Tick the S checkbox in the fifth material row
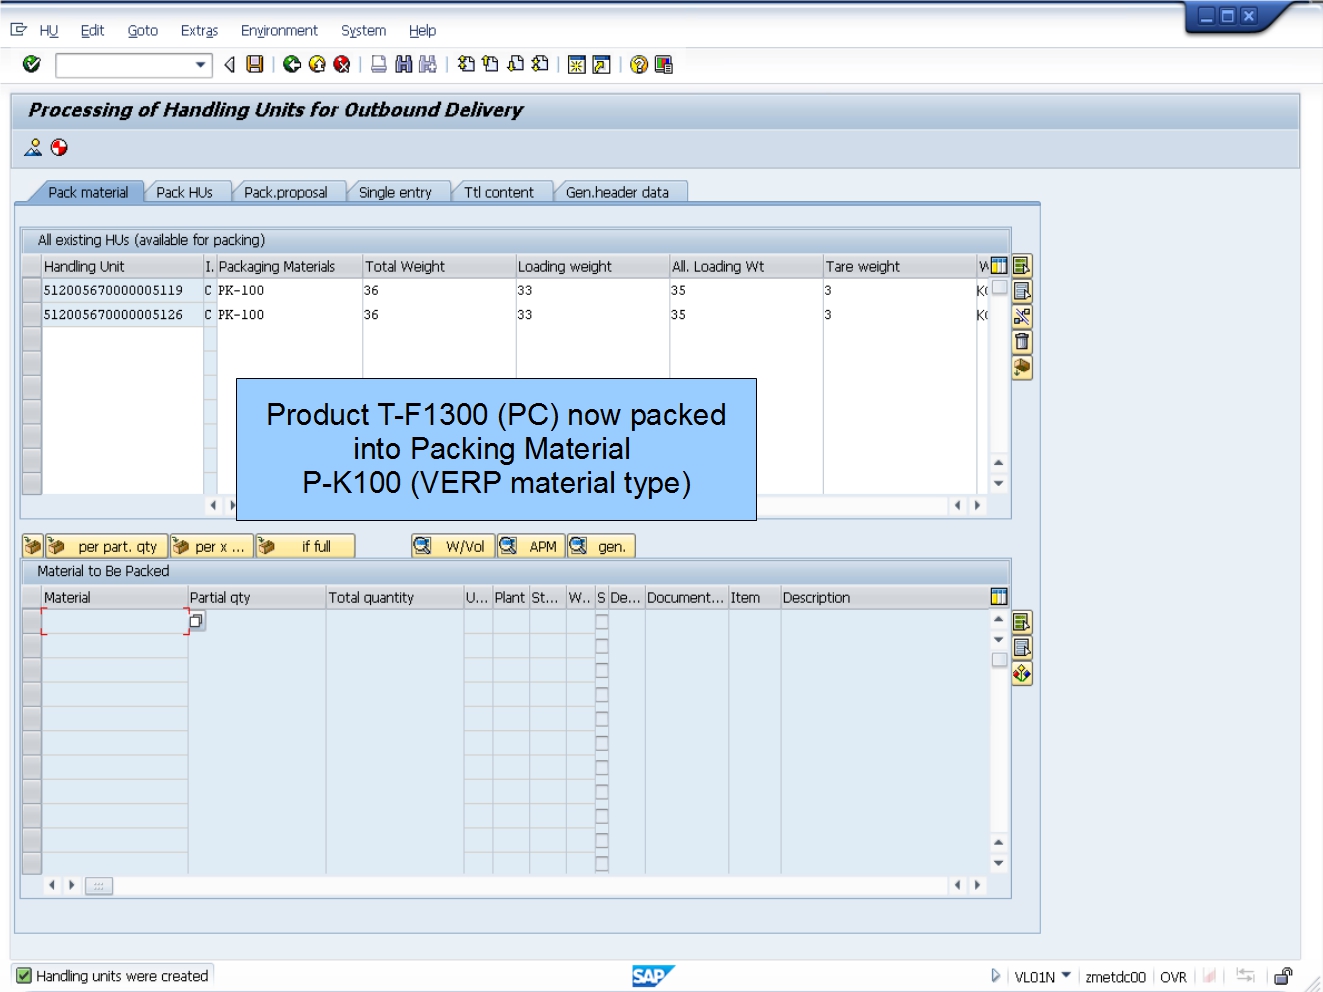1323x992 pixels. (602, 719)
